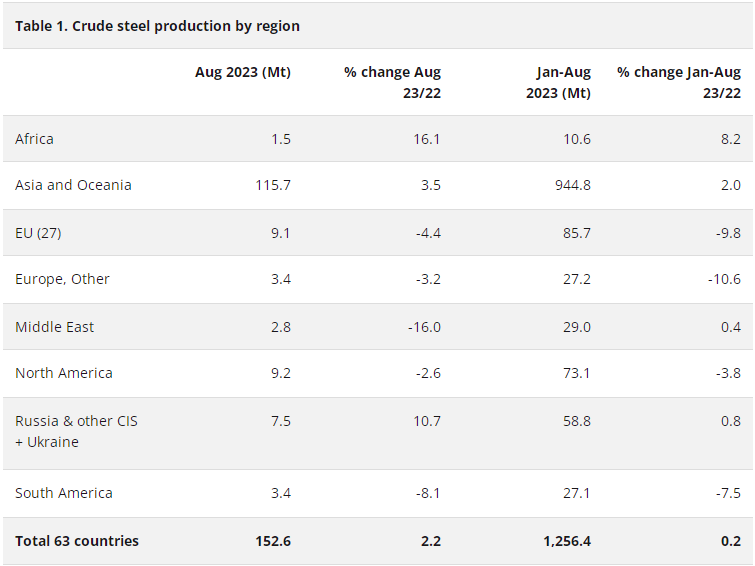Select the 'Middle East' row label
755x566 pixels.
(55, 327)
